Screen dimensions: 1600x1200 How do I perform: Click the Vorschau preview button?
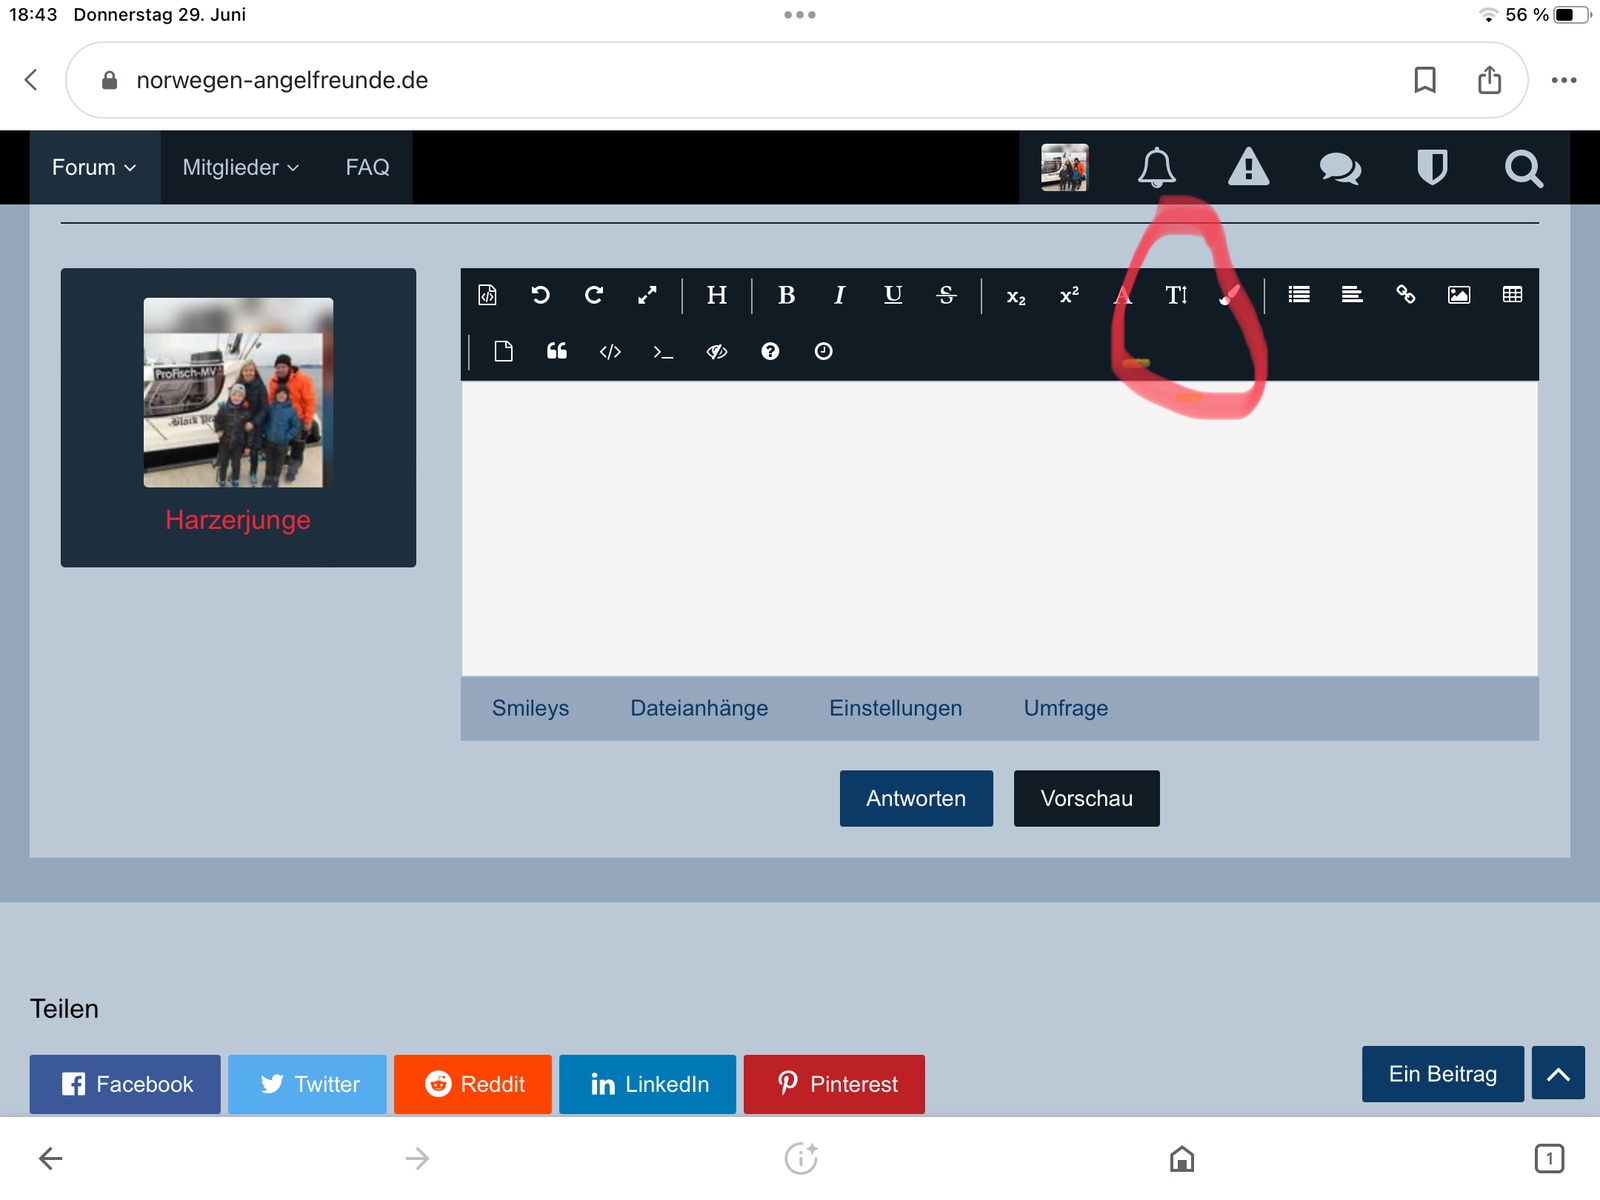(1086, 798)
